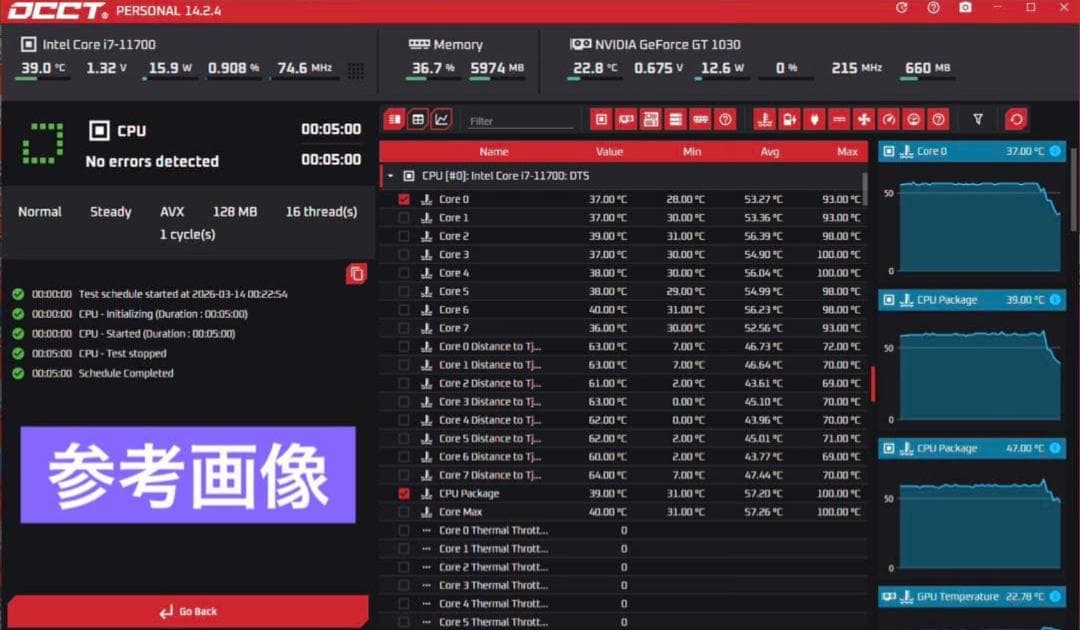Check the Core 1 row checkbox

[x=404, y=218]
